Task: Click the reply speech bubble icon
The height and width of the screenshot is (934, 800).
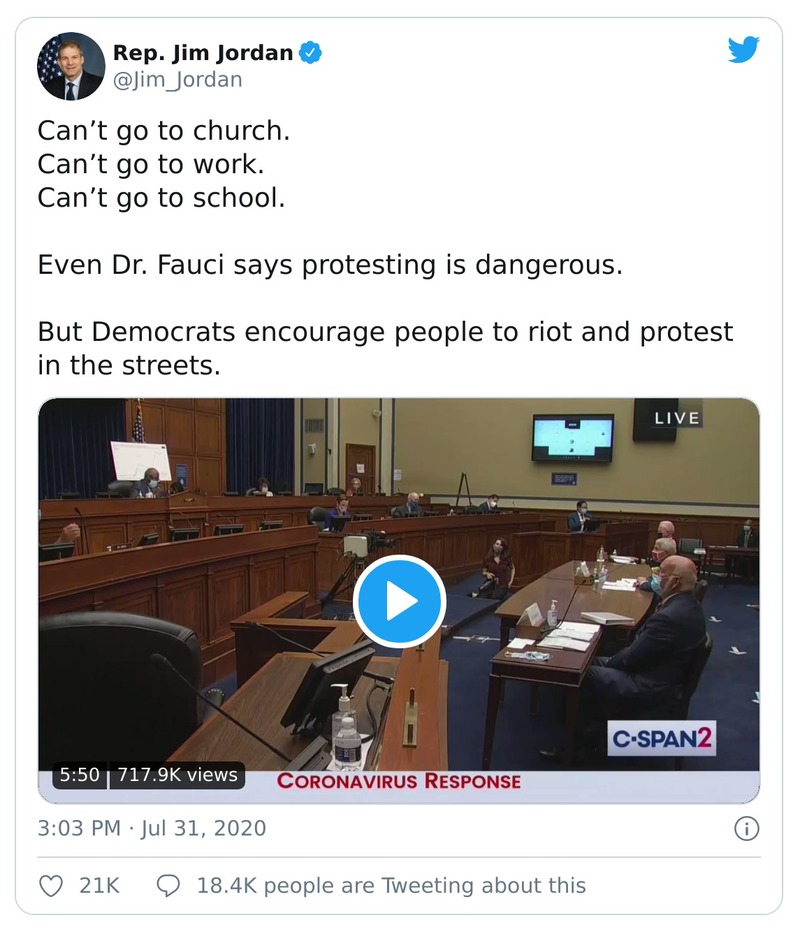Action: (169, 885)
